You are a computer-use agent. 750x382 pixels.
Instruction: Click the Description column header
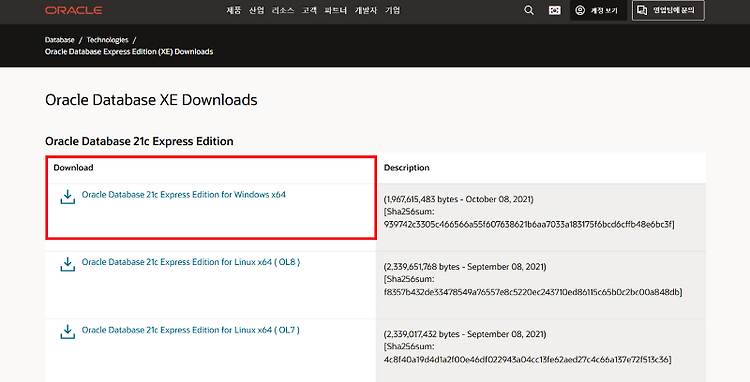pyautogui.click(x=407, y=167)
